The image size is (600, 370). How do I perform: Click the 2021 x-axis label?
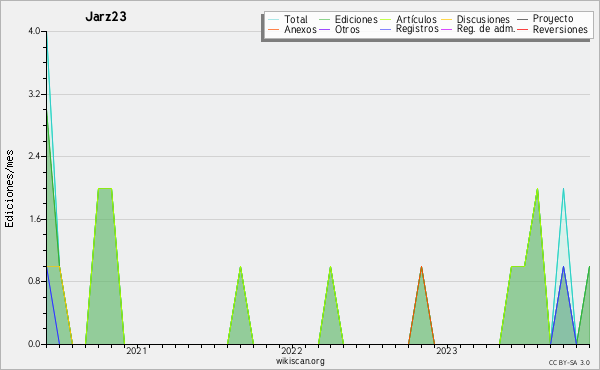[136, 351]
